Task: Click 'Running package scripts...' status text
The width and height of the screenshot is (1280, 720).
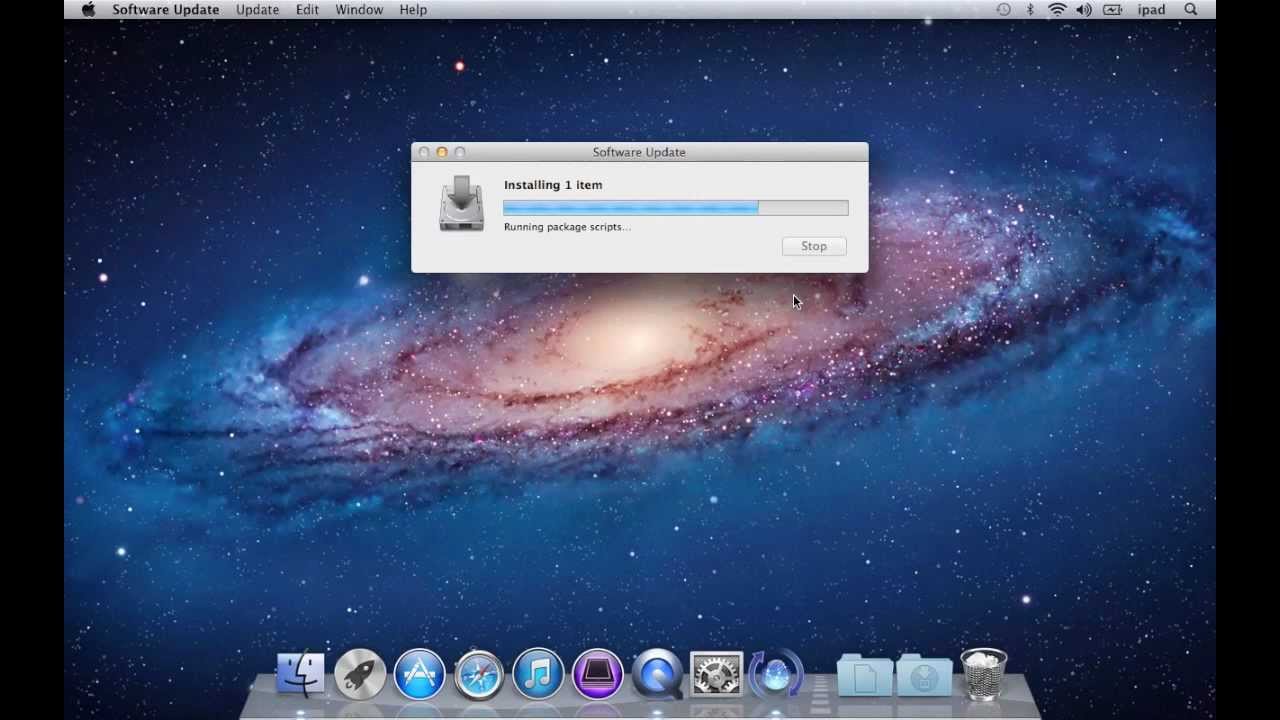Action: pos(567,227)
